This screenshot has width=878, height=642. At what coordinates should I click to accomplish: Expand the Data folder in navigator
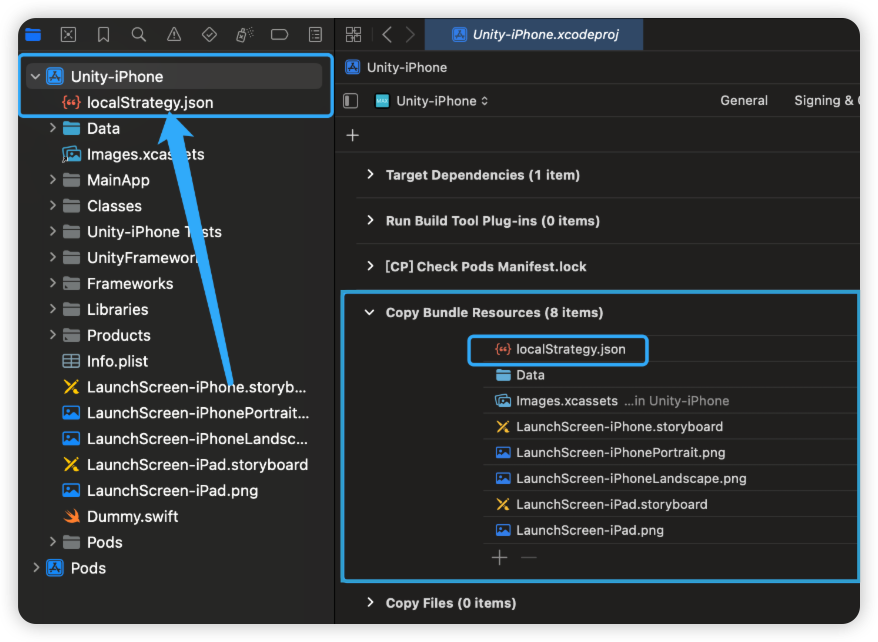point(52,128)
